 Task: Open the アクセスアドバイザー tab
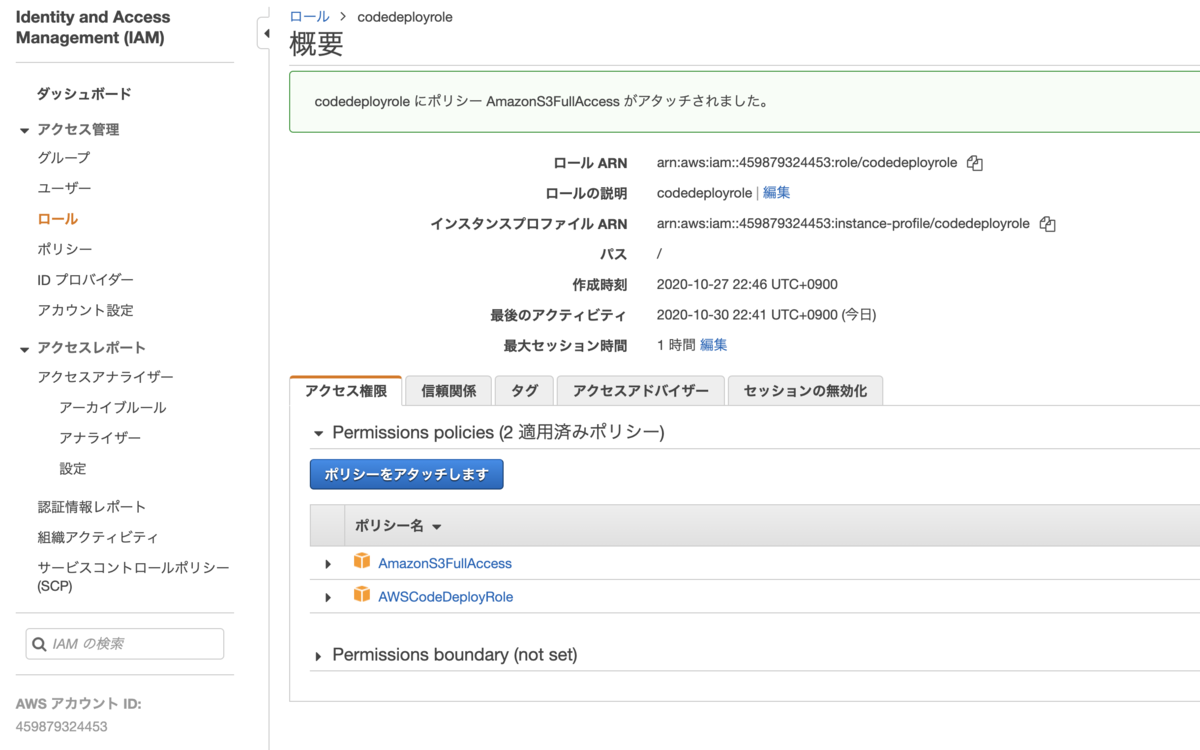pyautogui.click(x=640, y=391)
